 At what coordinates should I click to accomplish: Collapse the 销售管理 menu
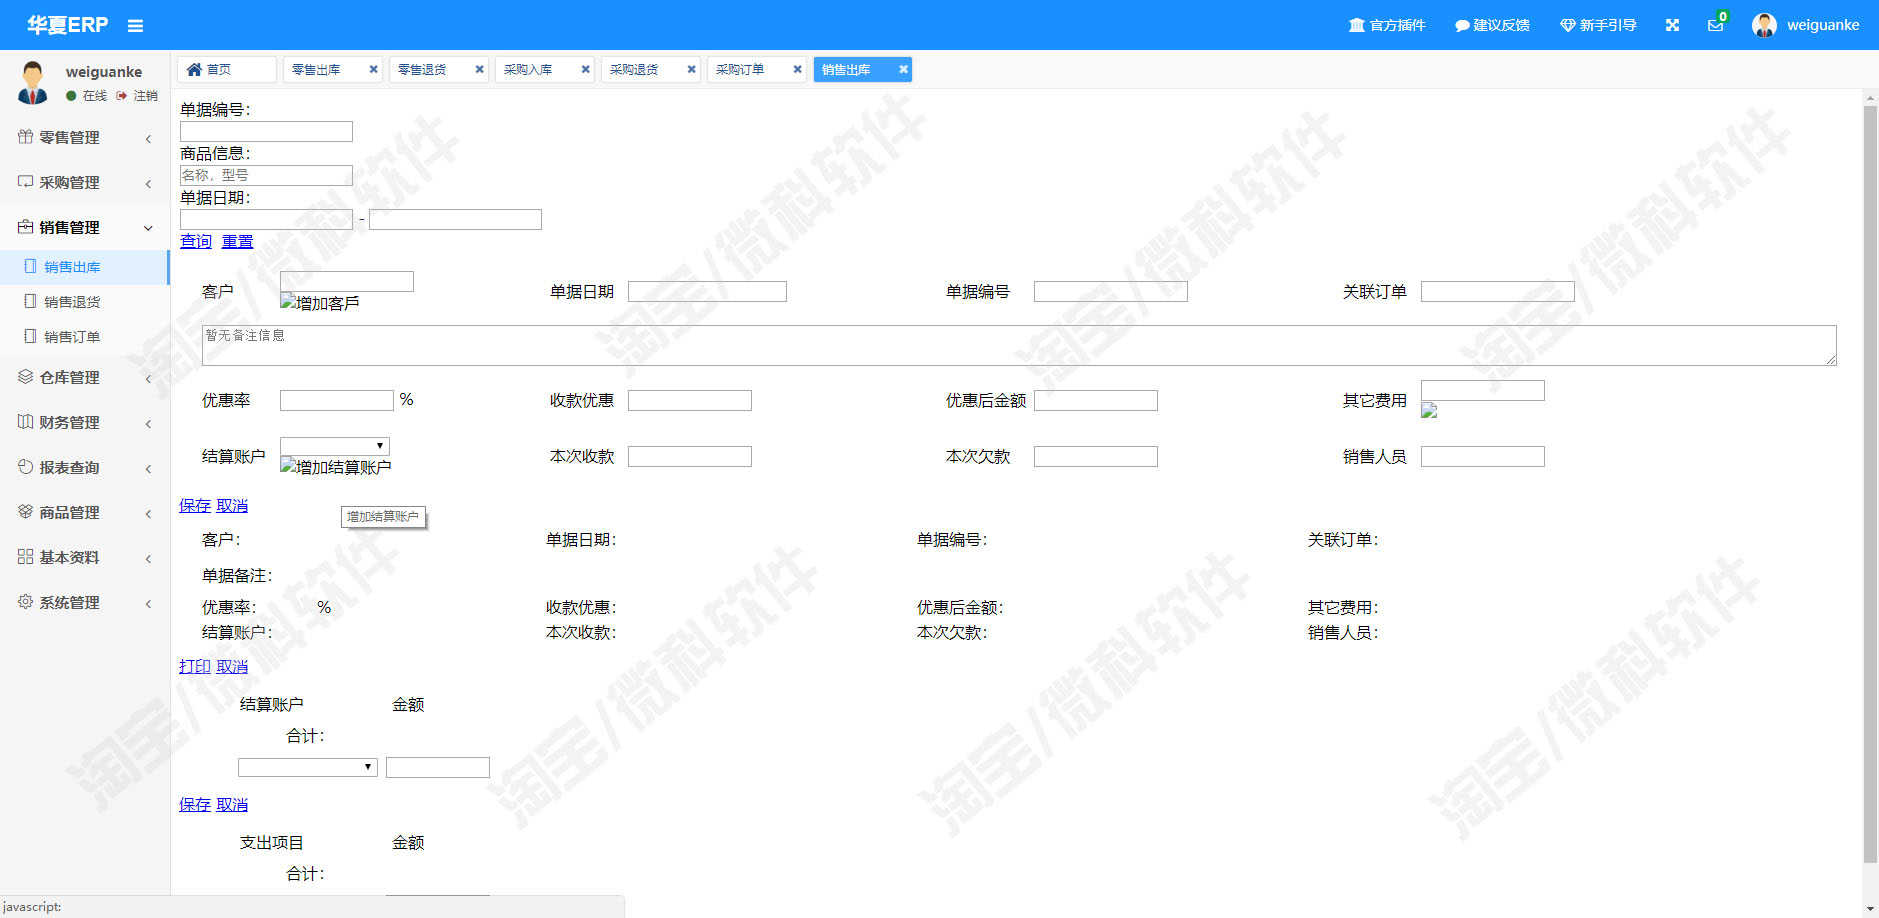point(85,228)
